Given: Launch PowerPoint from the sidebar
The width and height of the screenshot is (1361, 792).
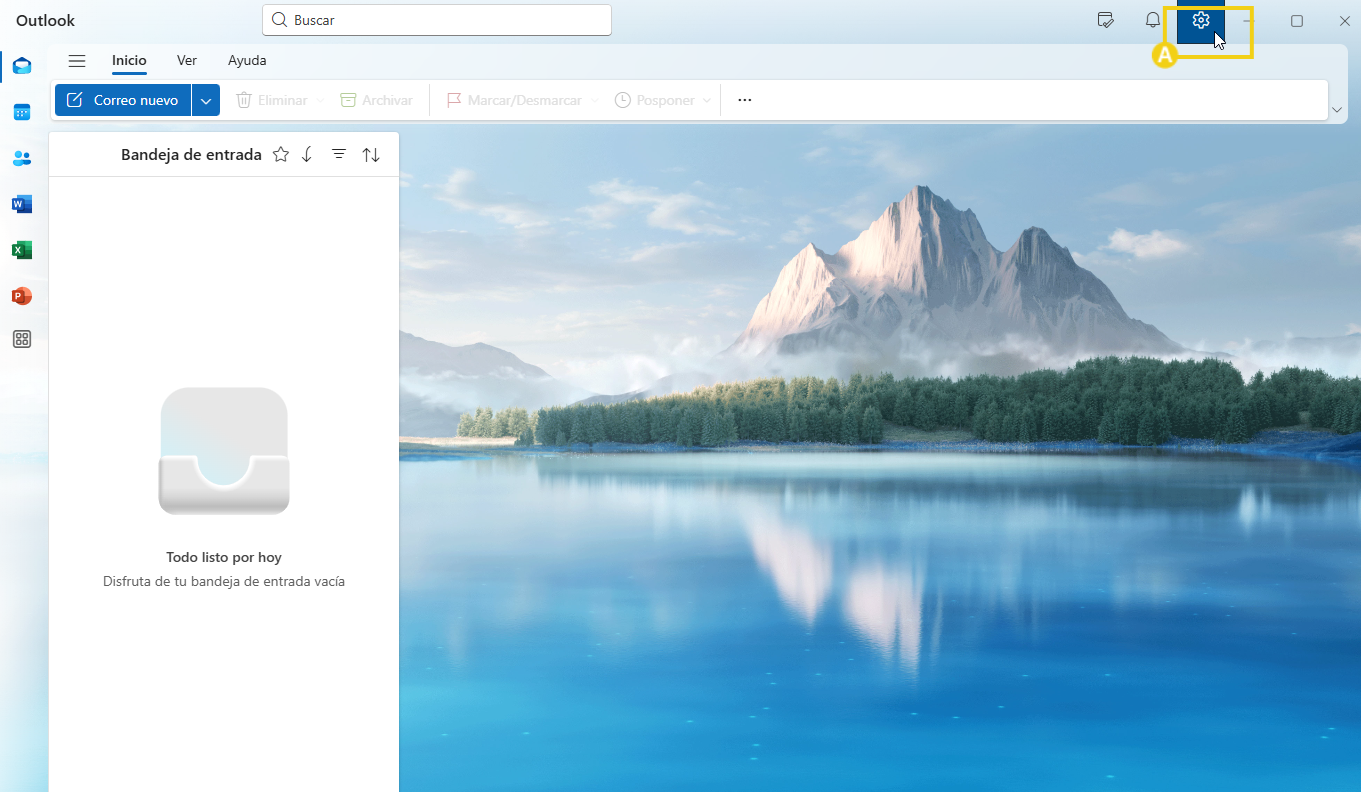Looking at the screenshot, I should point(22,296).
